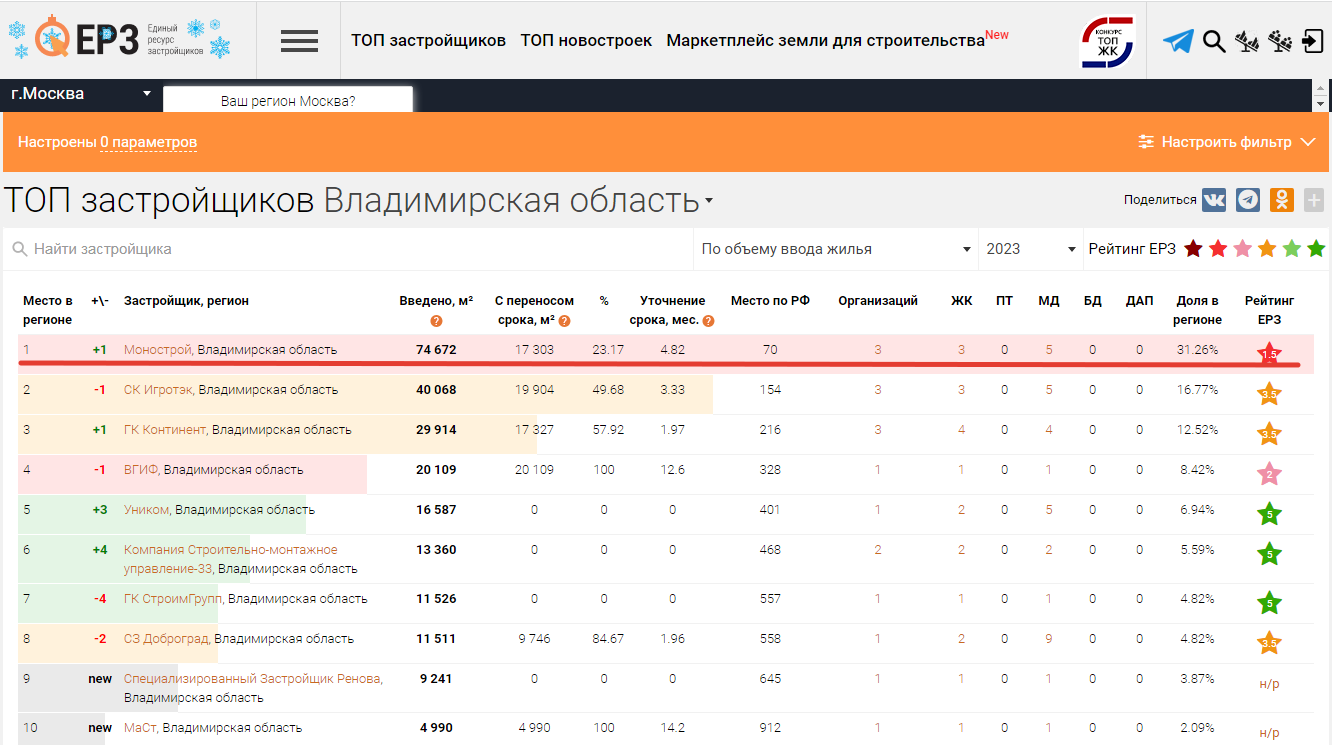Open compare seesaw icon with dots

click(1280, 41)
